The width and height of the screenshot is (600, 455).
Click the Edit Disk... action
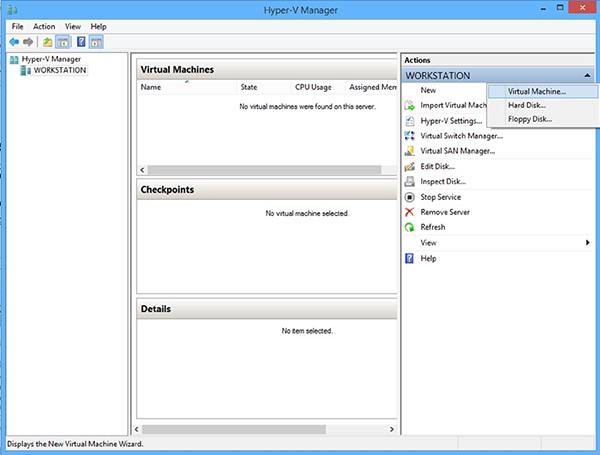[x=437, y=166]
